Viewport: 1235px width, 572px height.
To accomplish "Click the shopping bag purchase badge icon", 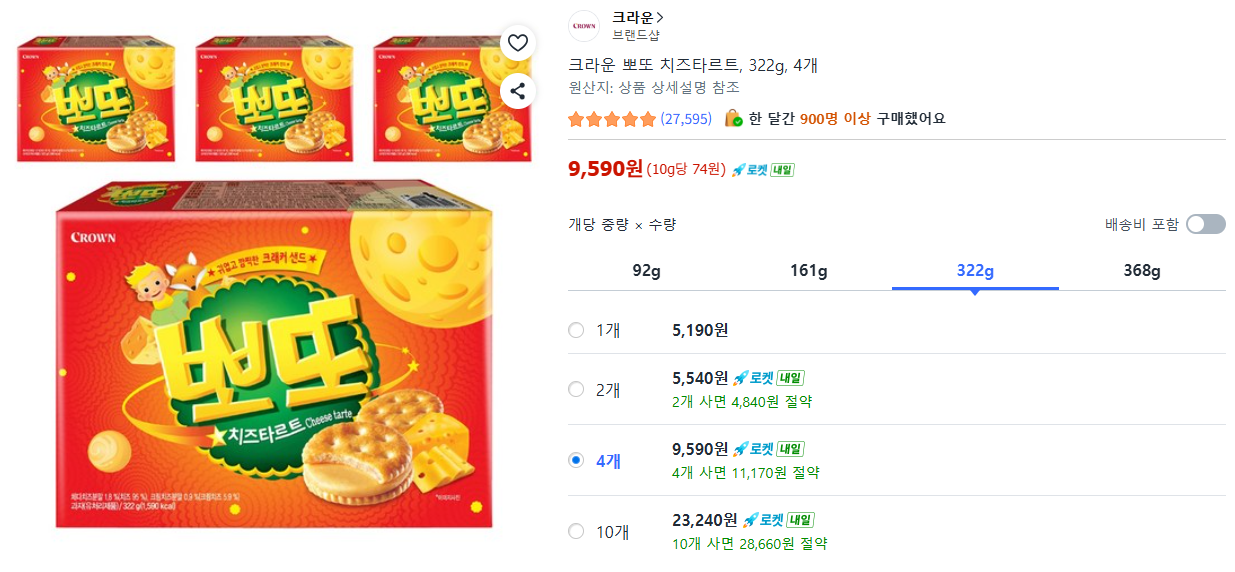I will point(734,118).
